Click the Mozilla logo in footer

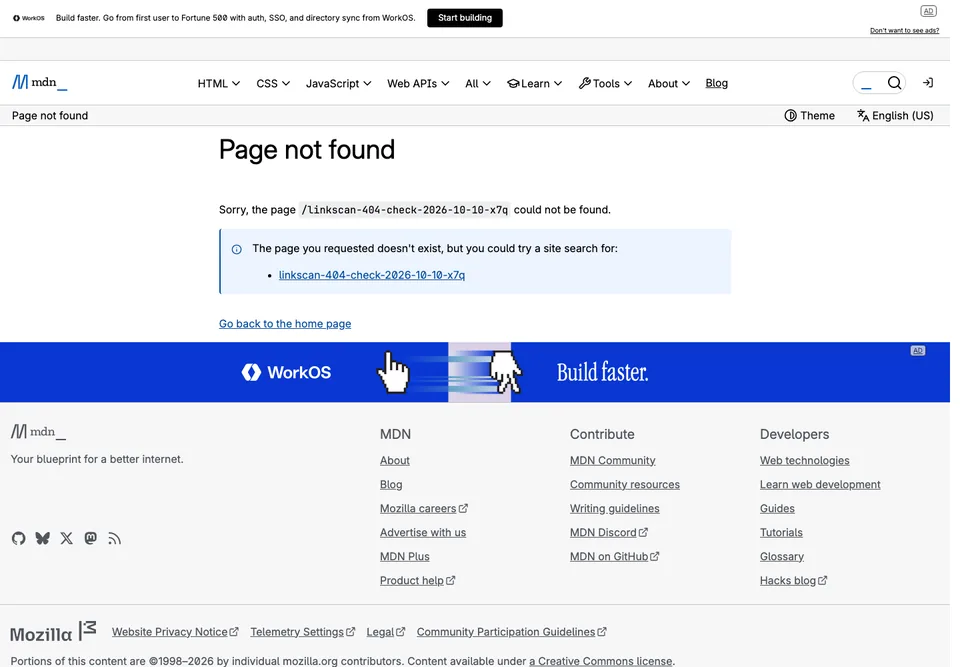[x=53, y=631]
